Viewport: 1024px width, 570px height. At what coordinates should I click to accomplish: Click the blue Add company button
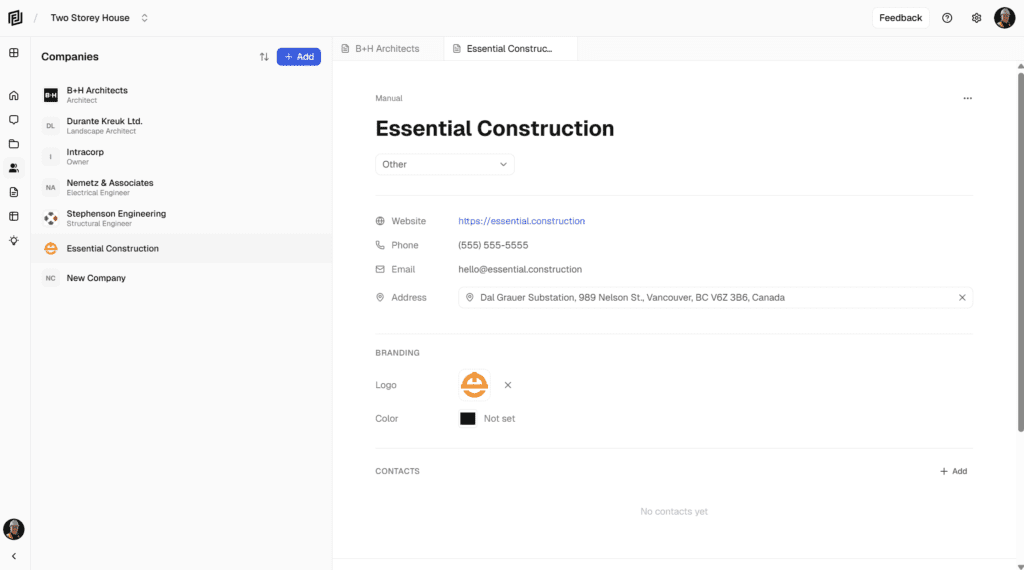coord(299,57)
